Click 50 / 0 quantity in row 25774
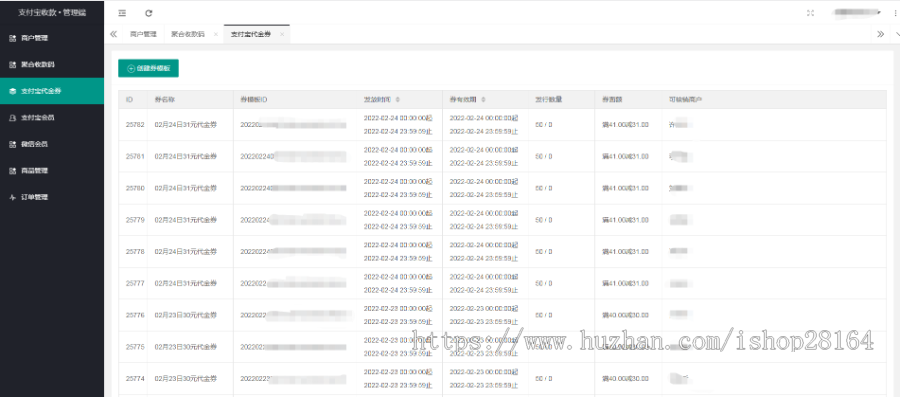 pyautogui.click(x=544, y=379)
